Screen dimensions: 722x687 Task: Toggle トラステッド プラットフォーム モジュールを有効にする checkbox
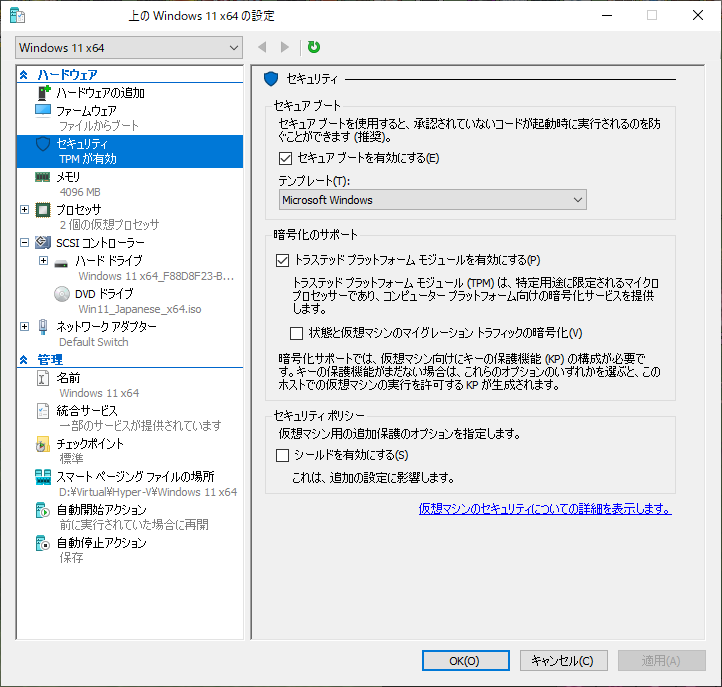pos(282,261)
